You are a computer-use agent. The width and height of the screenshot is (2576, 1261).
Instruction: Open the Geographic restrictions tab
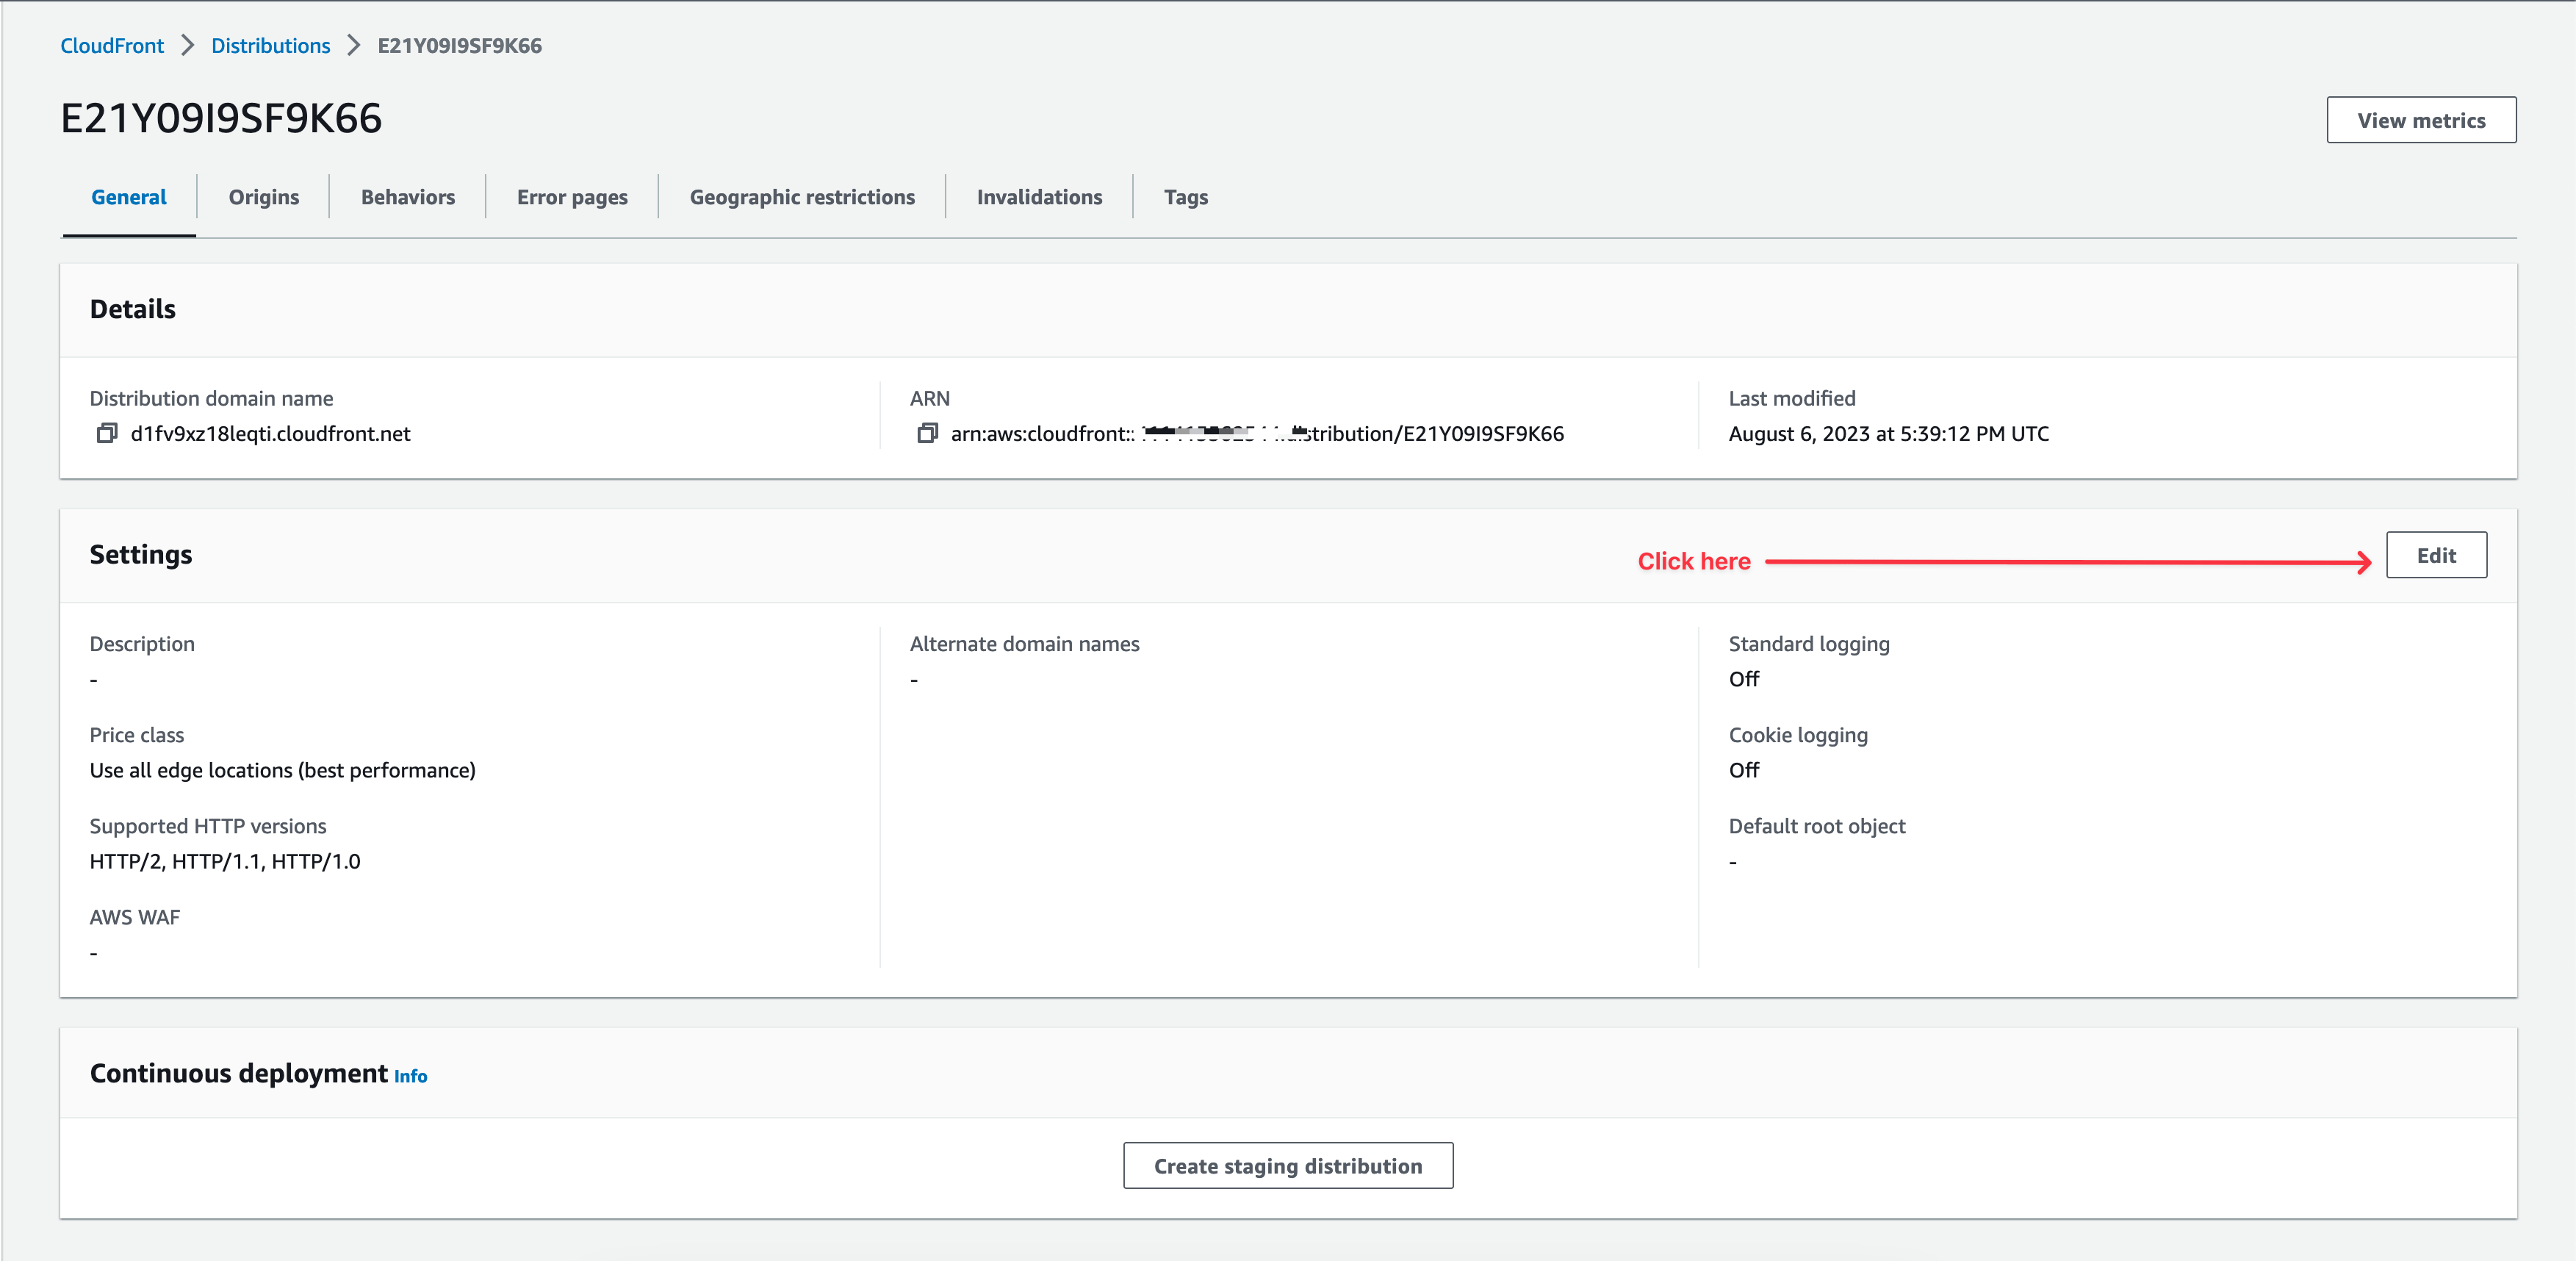click(802, 197)
